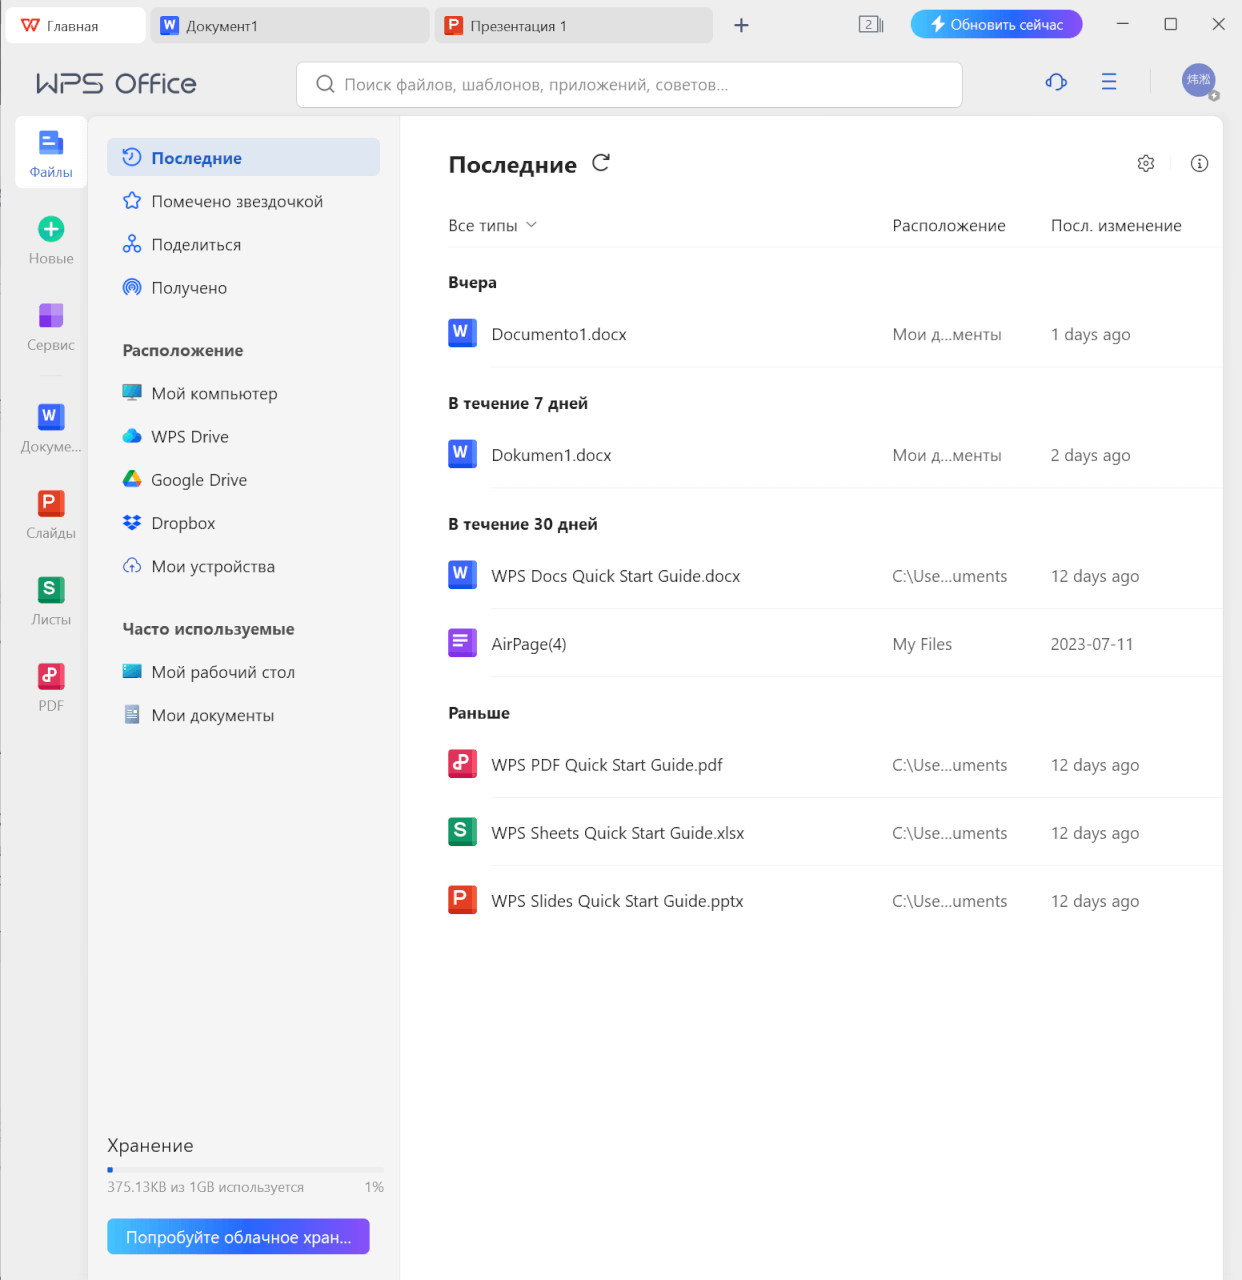Image resolution: width=1242 pixels, height=1280 pixels.
Task: Click Попробуйте облачное хранилище button
Action: click(238, 1236)
